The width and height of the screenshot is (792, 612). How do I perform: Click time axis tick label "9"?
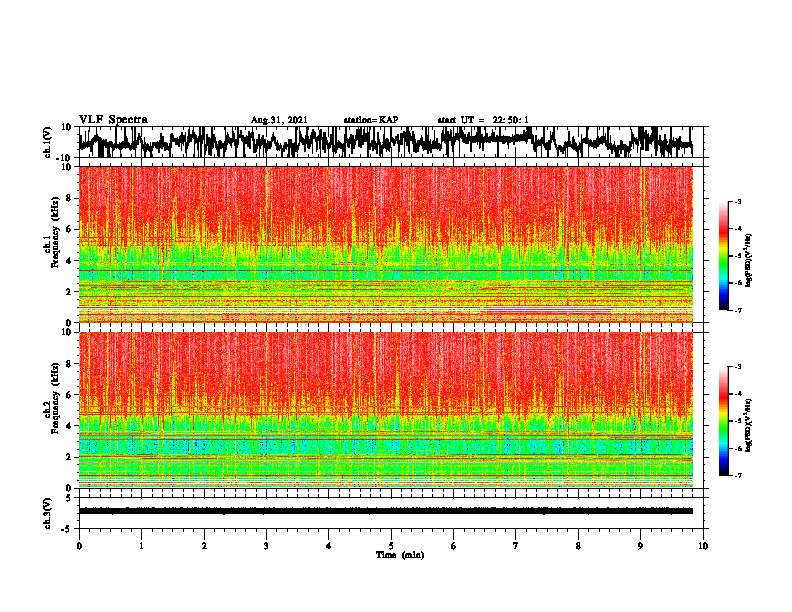click(640, 546)
